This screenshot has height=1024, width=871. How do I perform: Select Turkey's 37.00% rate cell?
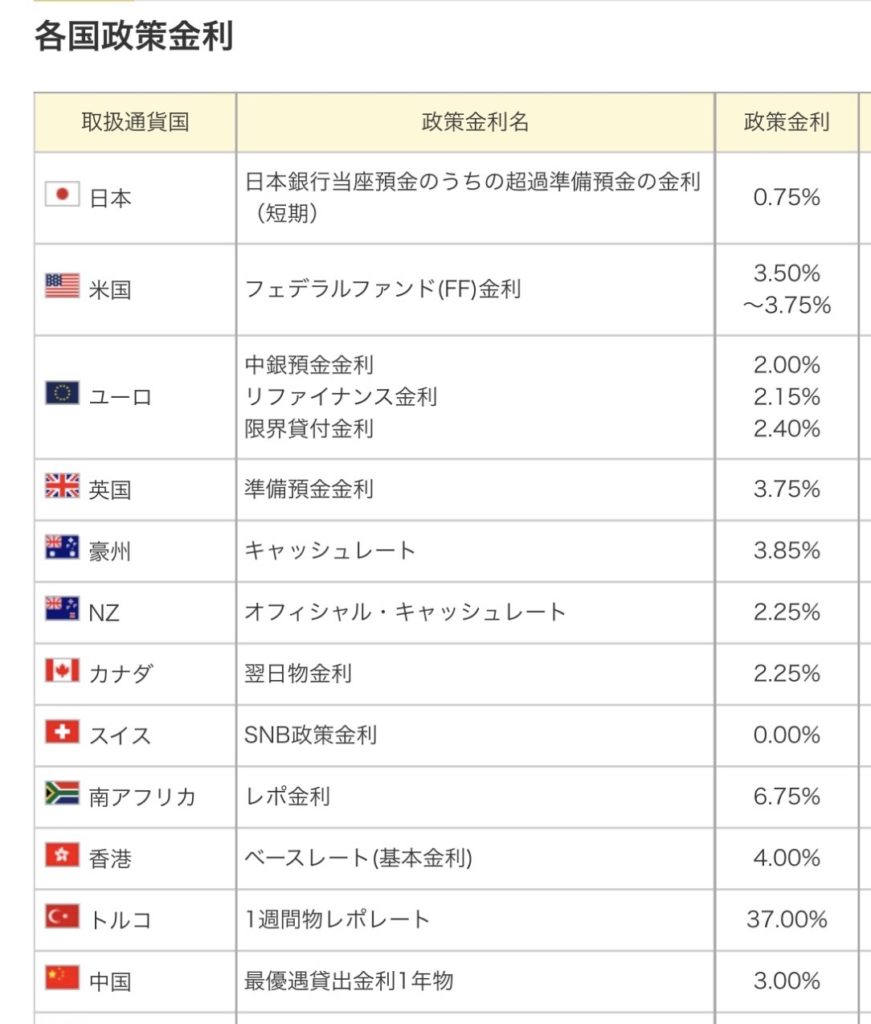tap(786, 919)
